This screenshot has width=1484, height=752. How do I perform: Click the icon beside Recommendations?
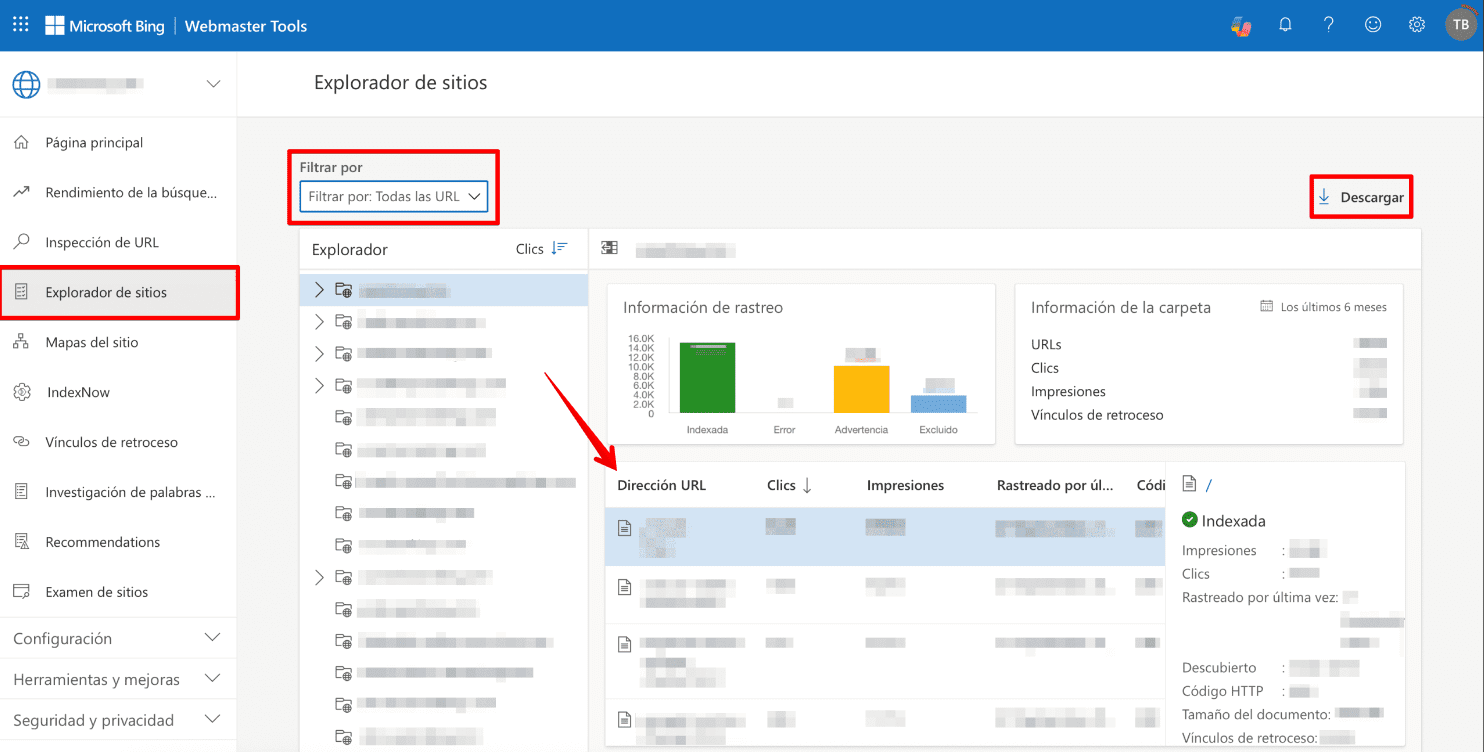coord(21,542)
